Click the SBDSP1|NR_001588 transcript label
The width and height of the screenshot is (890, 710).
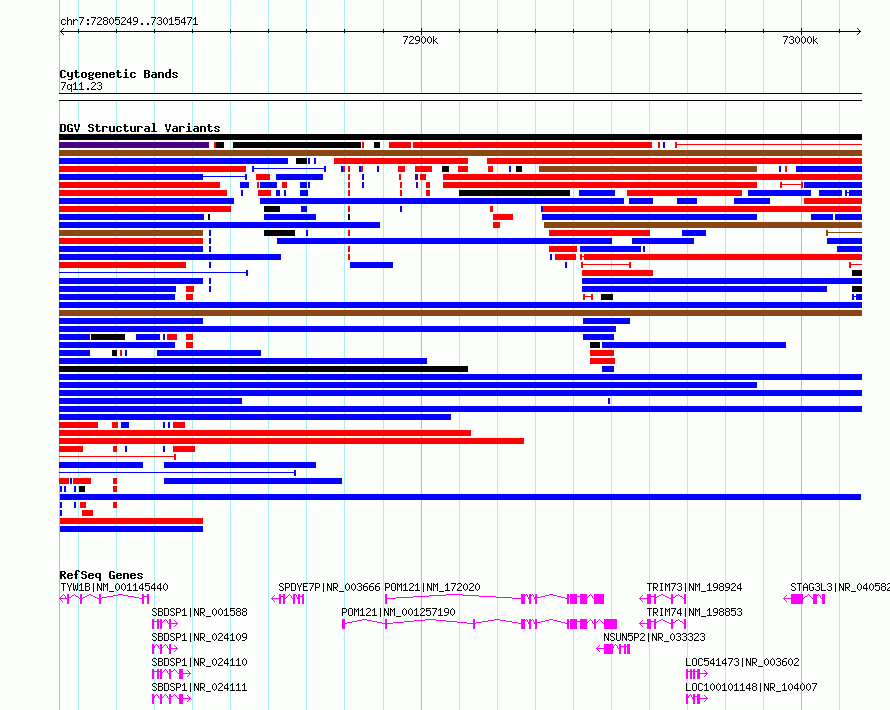(x=199, y=612)
